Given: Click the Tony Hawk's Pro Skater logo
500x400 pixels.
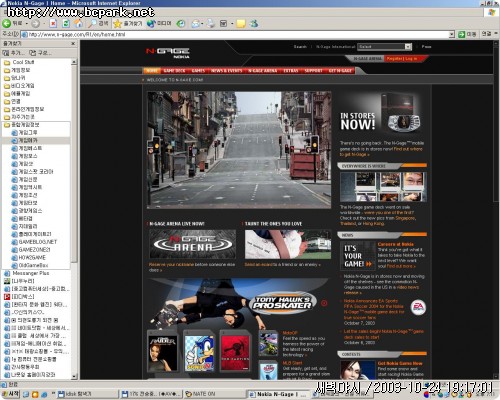Looking at the screenshot, I should [x=283, y=303].
